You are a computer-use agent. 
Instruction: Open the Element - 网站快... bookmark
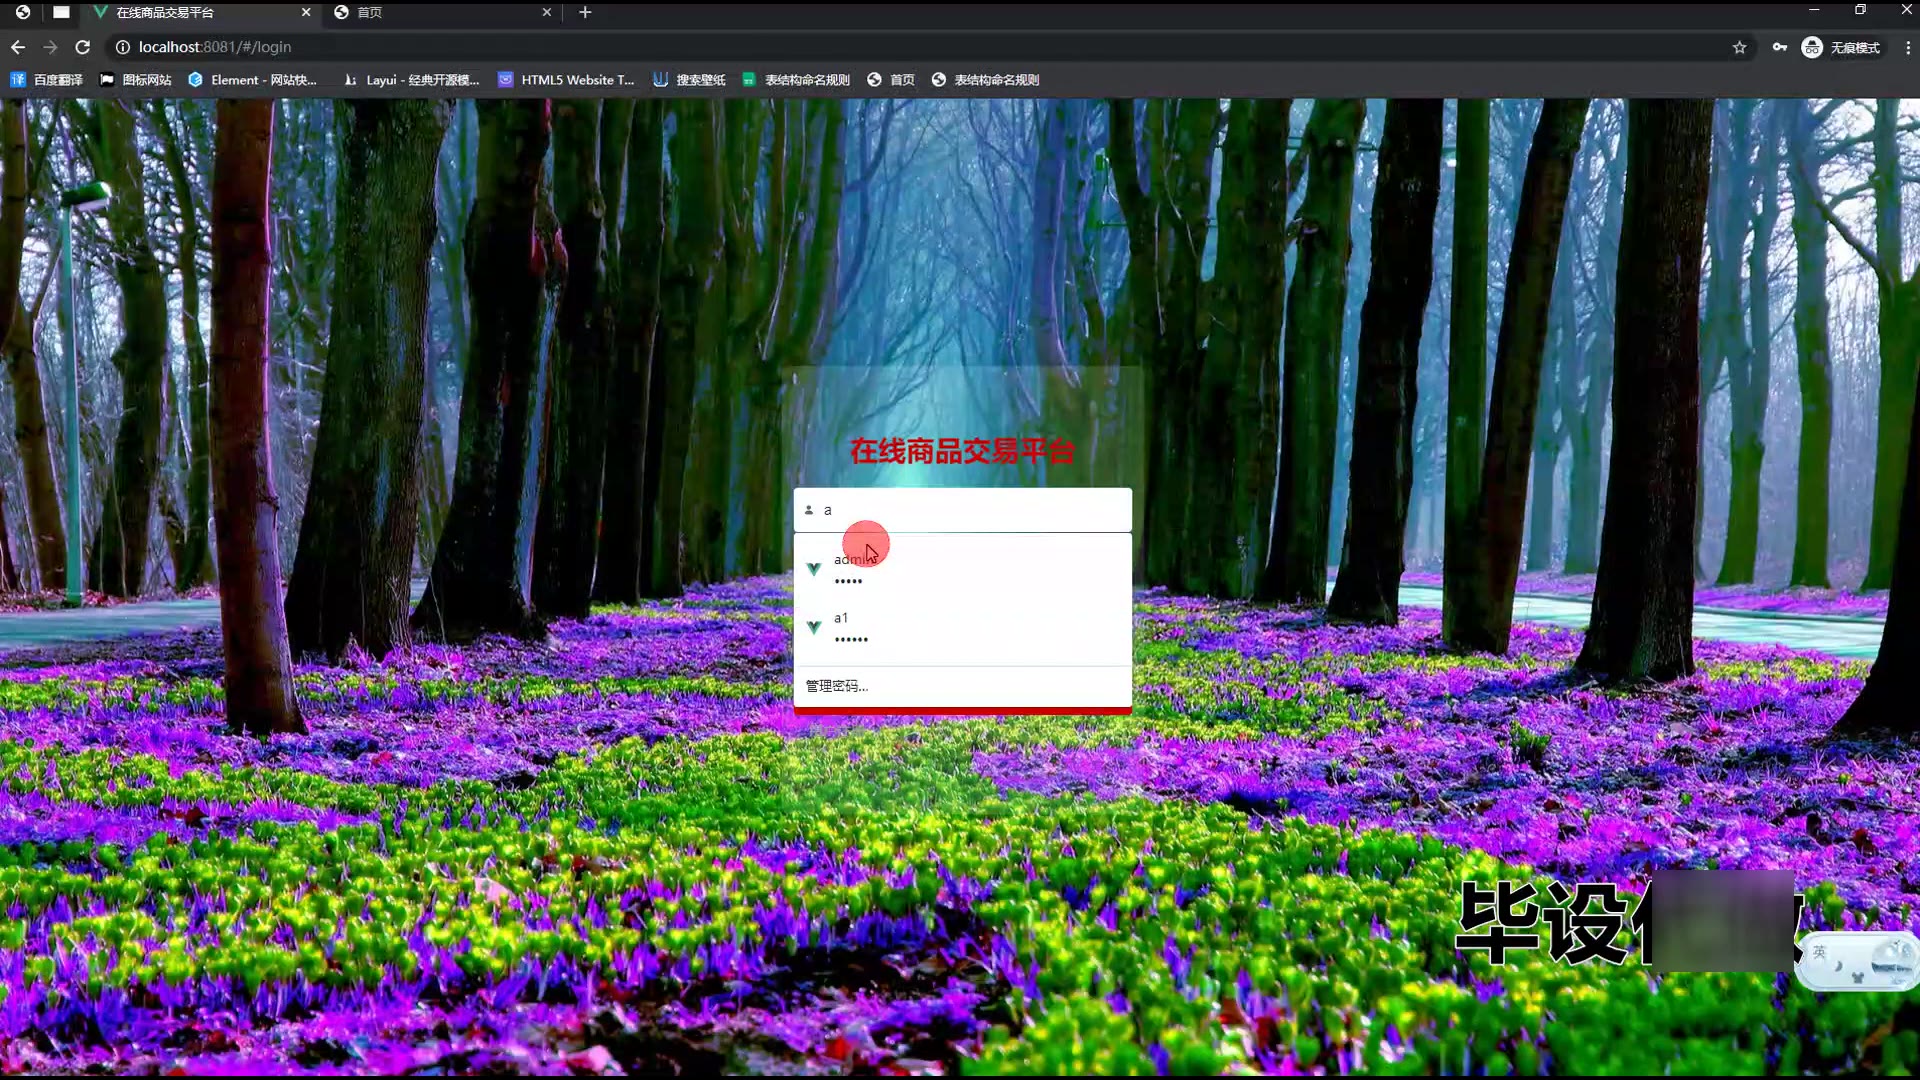click(252, 80)
